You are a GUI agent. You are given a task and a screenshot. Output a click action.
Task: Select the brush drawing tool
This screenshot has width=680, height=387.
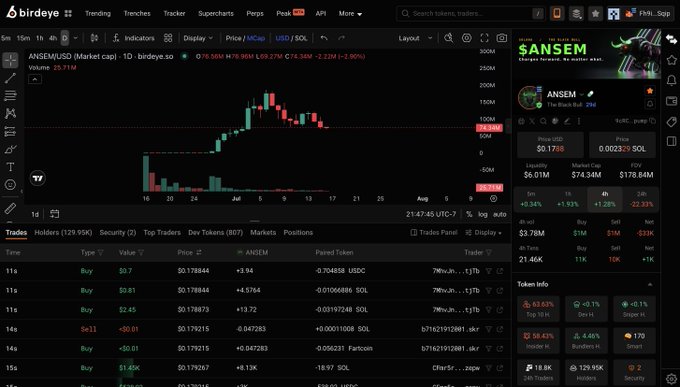(x=10, y=149)
